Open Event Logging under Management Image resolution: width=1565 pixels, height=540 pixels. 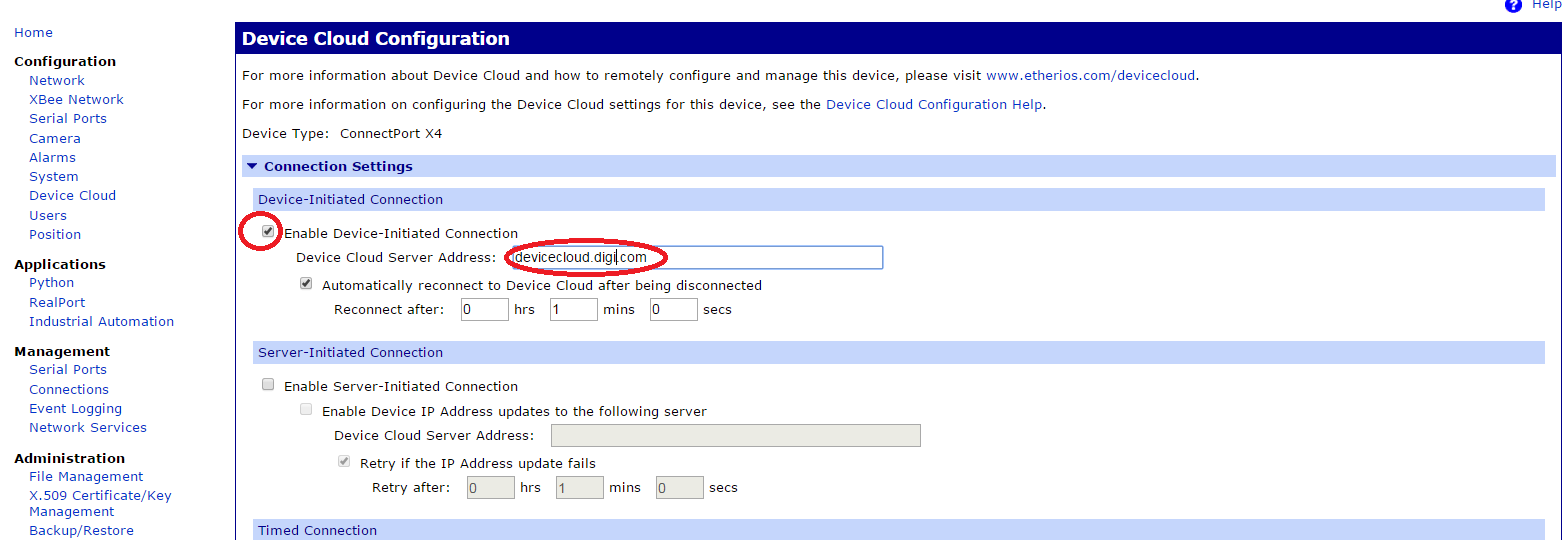(x=75, y=408)
